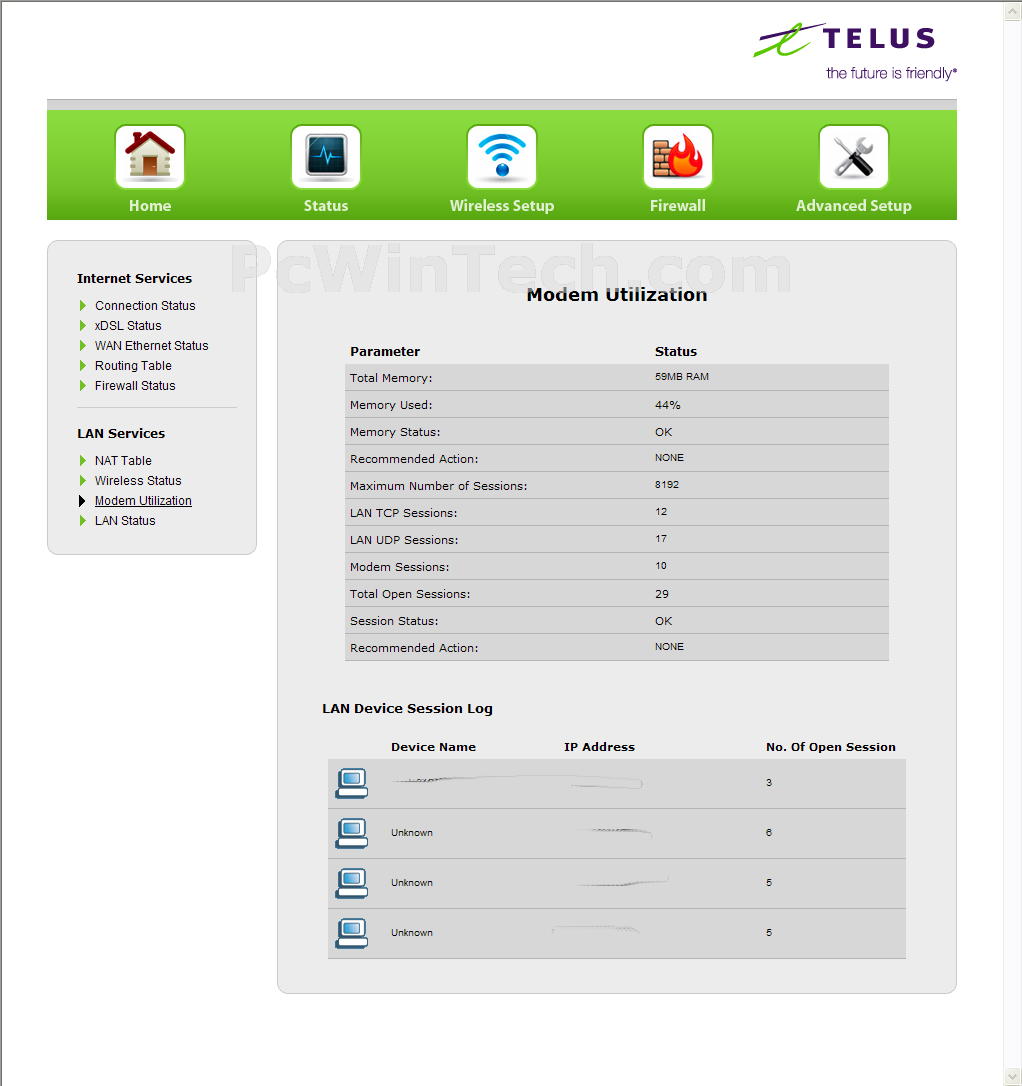Click the green arrow beside Routing Table
The height and width of the screenshot is (1086, 1022).
click(x=83, y=366)
